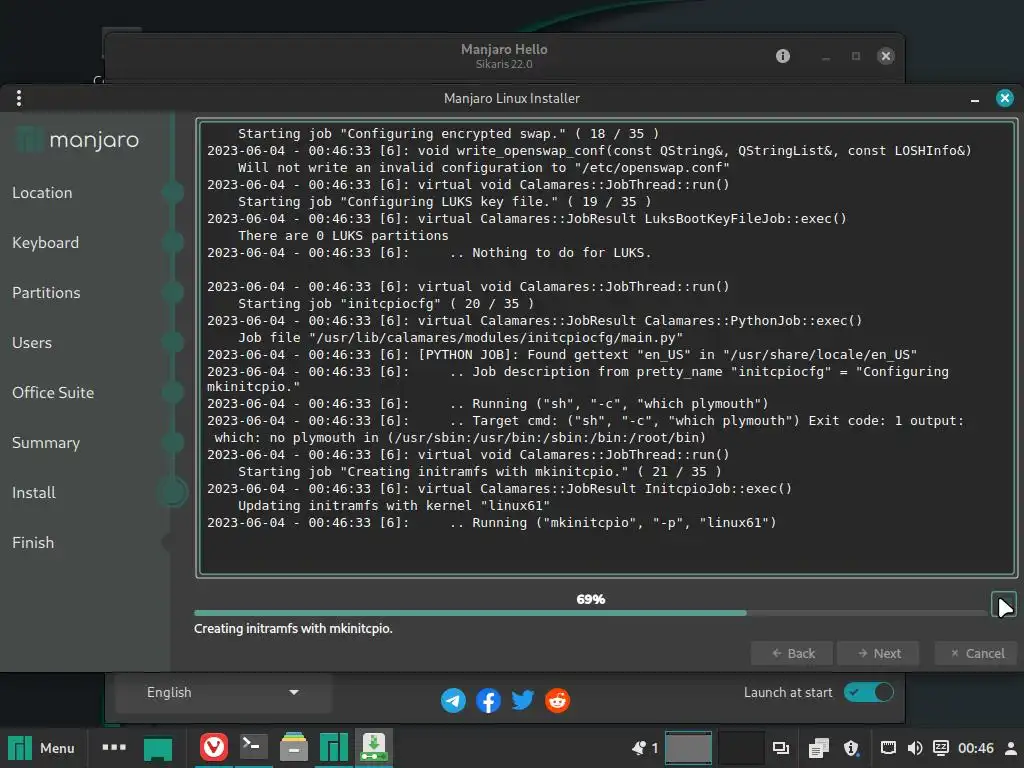Open the network tray icon

(x=888, y=748)
